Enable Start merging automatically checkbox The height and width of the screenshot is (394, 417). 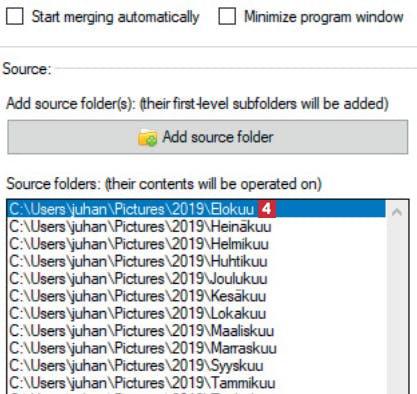[15, 16]
